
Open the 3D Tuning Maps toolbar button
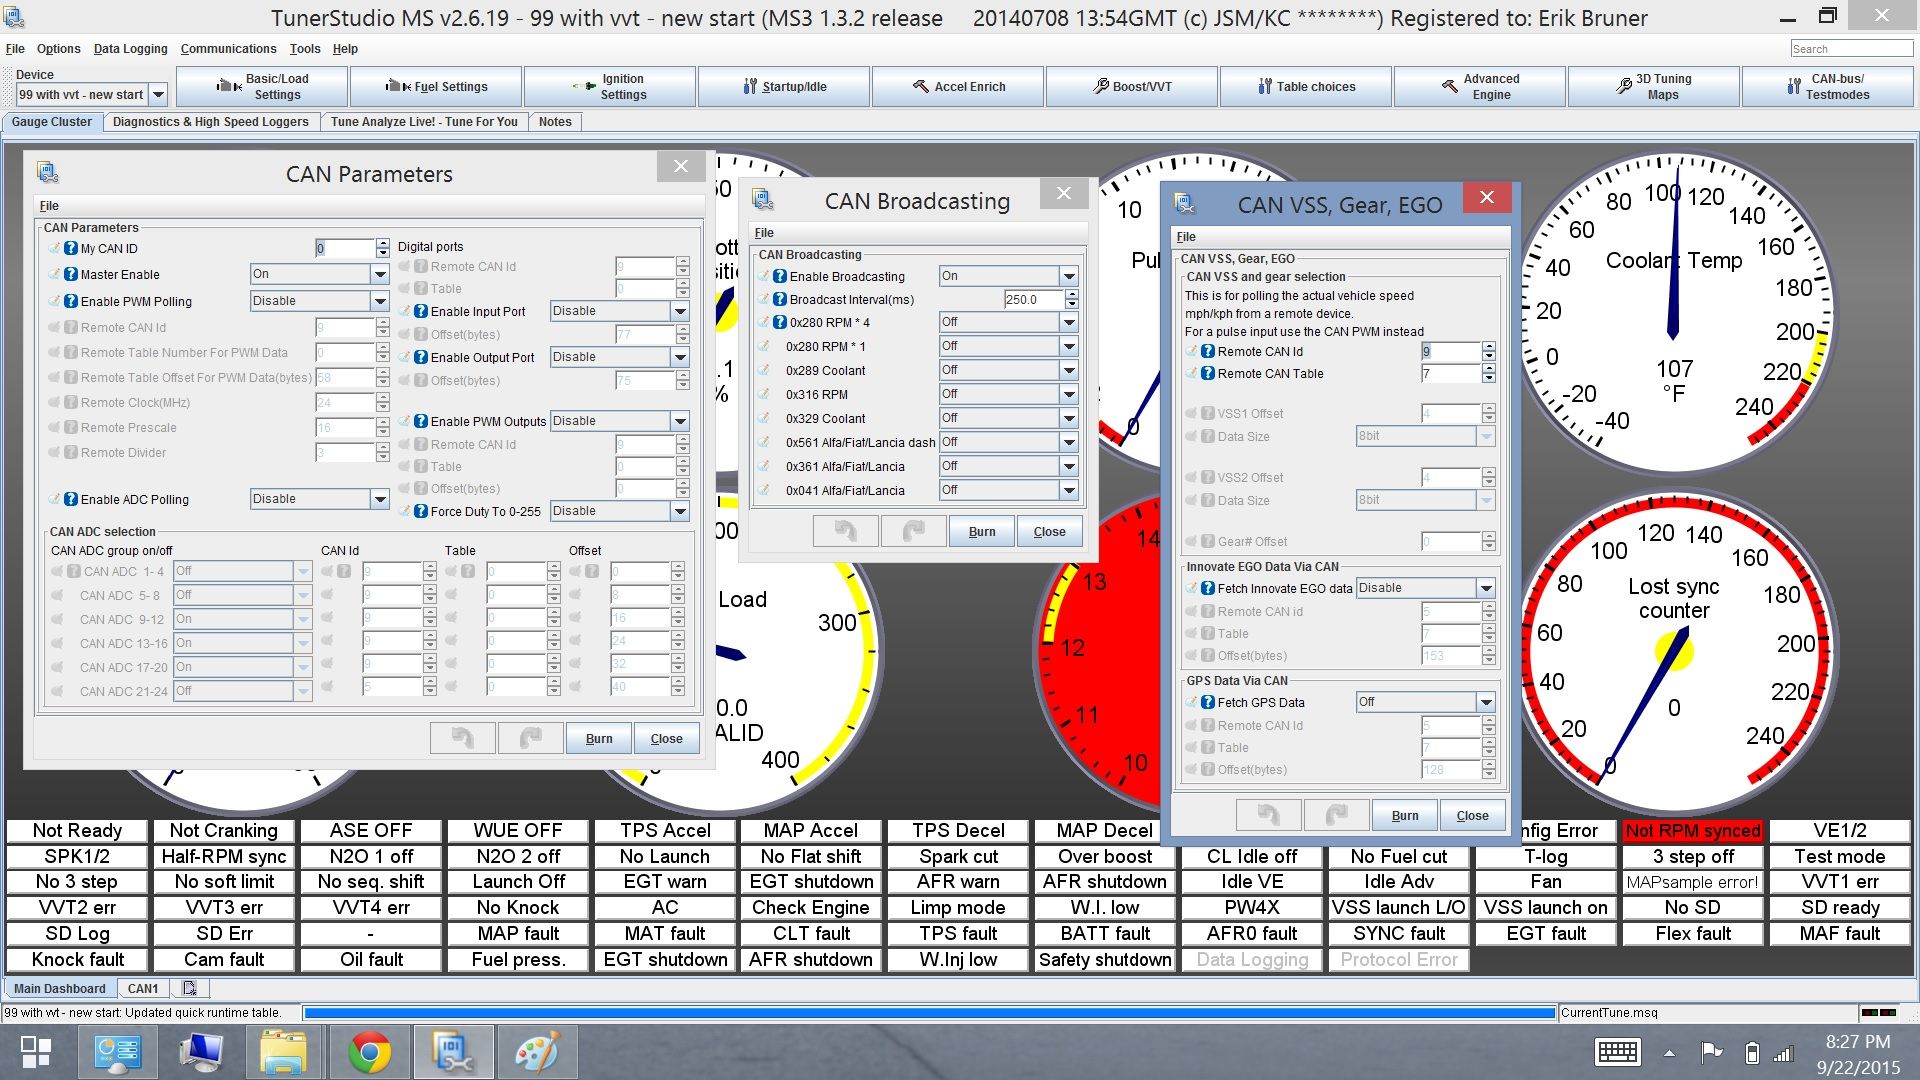[1653, 87]
